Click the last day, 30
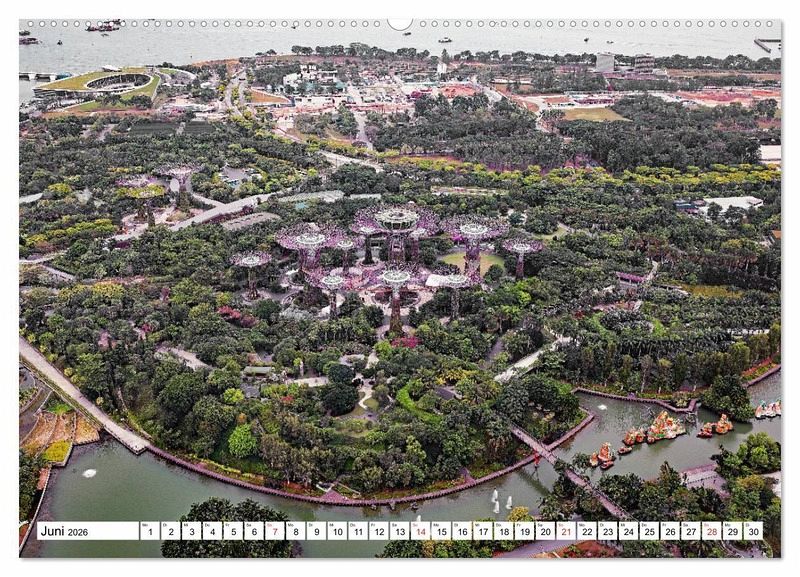Image resolution: width=800 pixels, height=577 pixels. (x=753, y=532)
